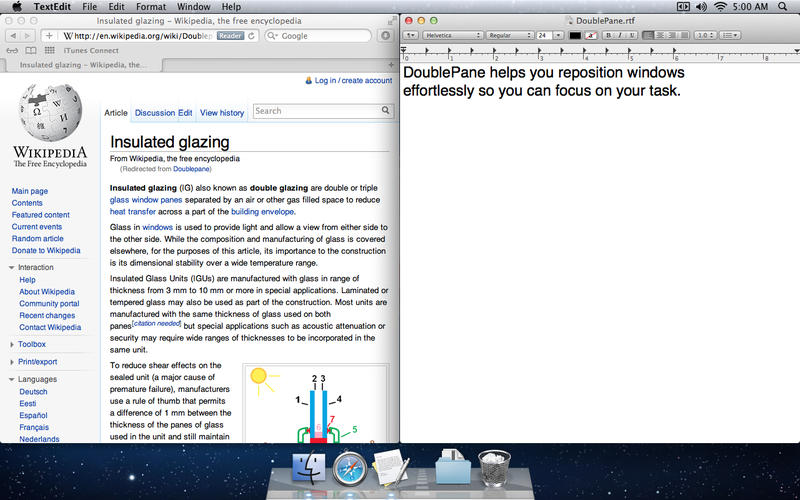The height and width of the screenshot is (500, 800).
Task: Toggle bold formatting in TextEdit
Action: pyautogui.click(x=606, y=35)
